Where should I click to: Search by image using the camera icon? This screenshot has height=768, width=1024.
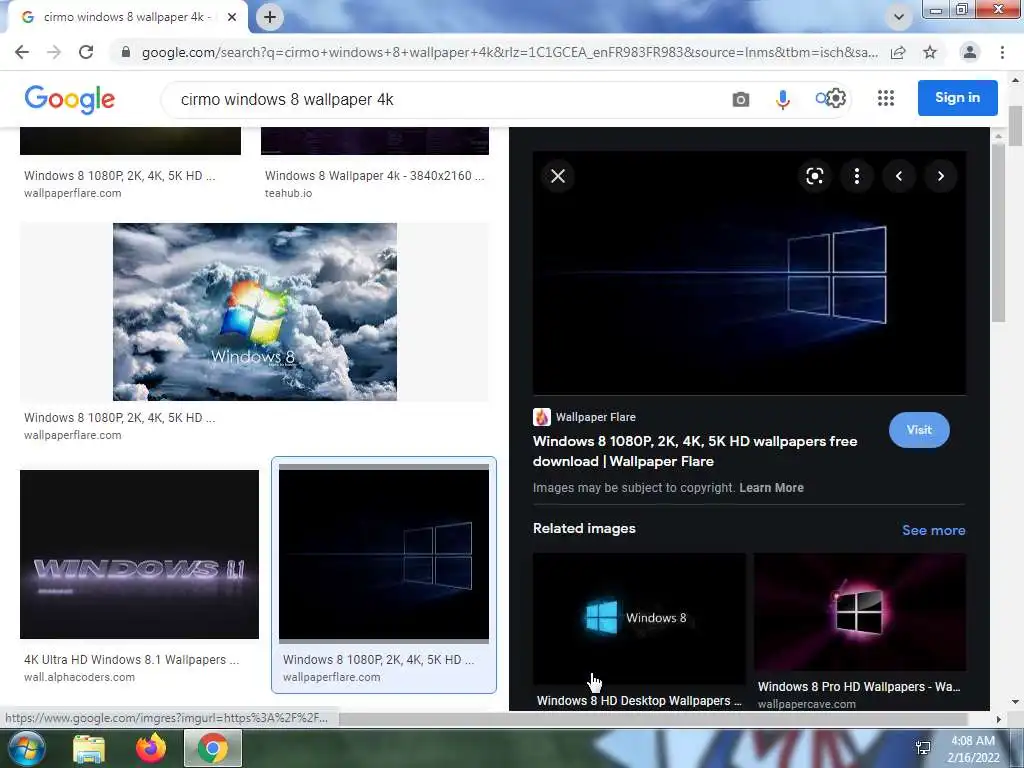tap(741, 99)
